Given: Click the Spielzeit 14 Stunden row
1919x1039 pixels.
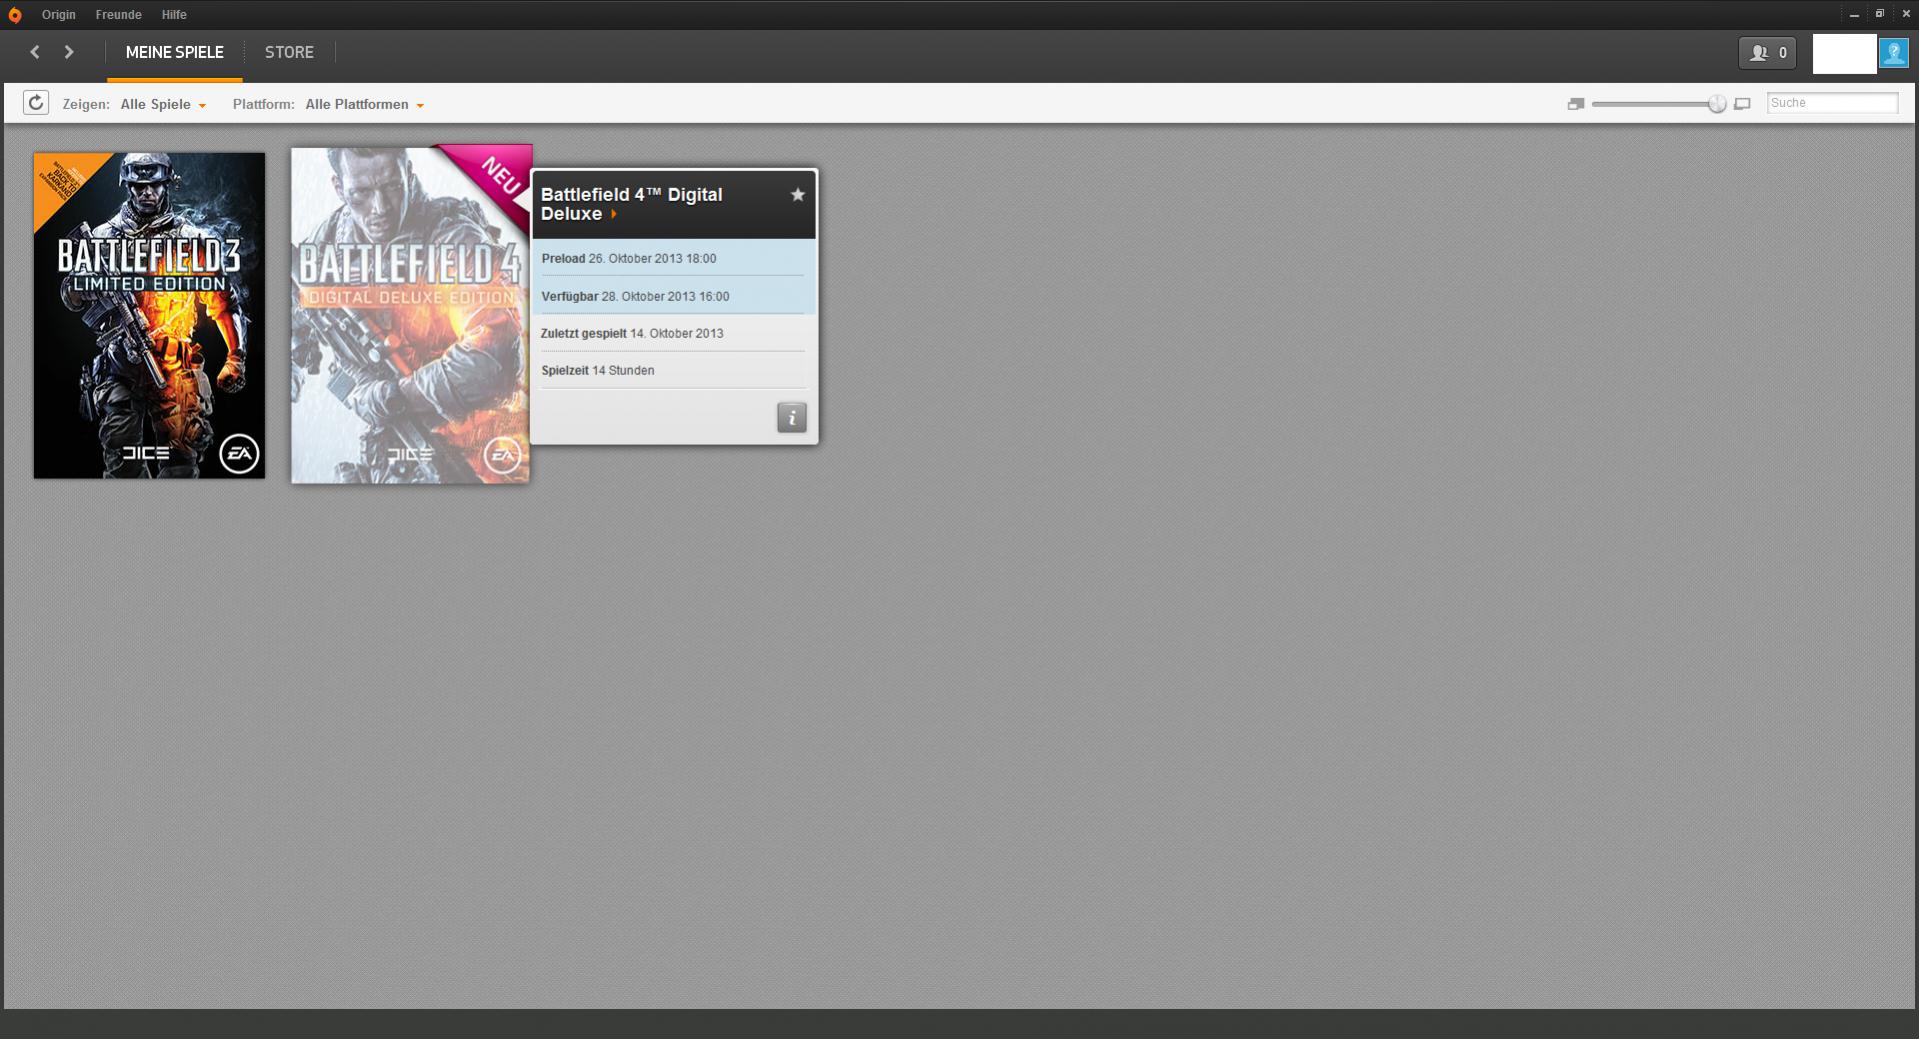Looking at the screenshot, I should point(673,370).
